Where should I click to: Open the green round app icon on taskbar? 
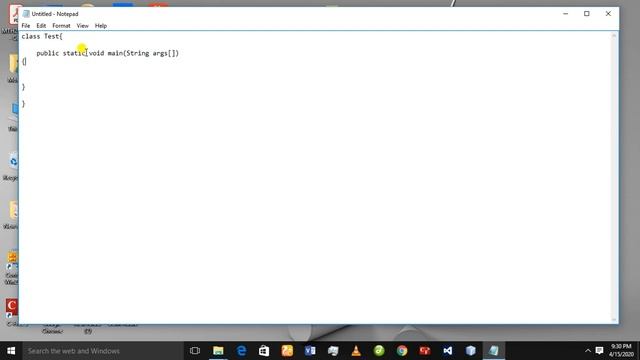click(379, 351)
